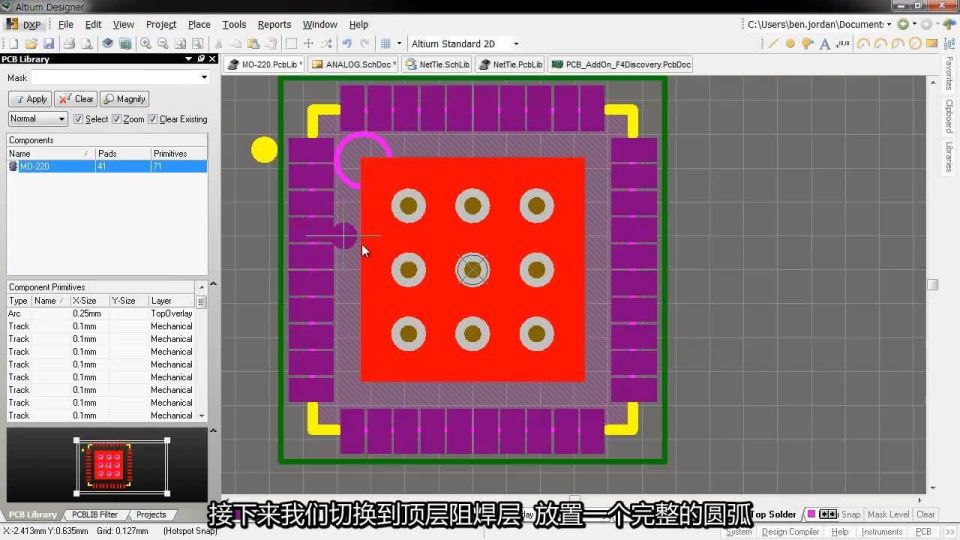
Task: Switch to the NetTie.SchLib tab
Action: point(437,64)
